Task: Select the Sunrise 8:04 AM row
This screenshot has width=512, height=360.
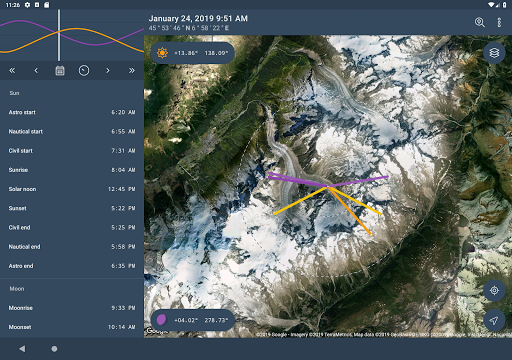Action: (72, 170)
